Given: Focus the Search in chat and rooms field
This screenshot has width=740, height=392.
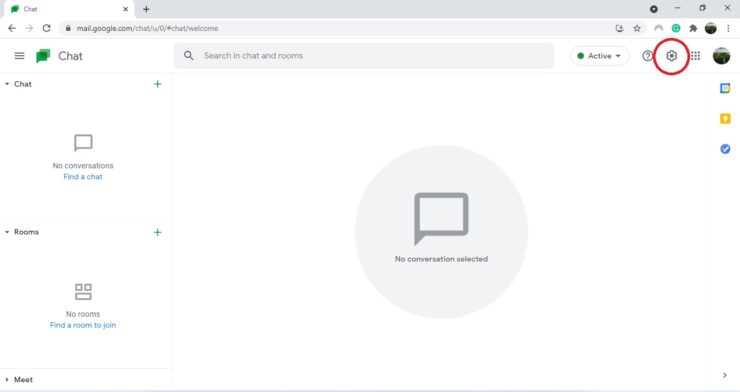Looking at the screenshot, I should (x=364, y=56).
